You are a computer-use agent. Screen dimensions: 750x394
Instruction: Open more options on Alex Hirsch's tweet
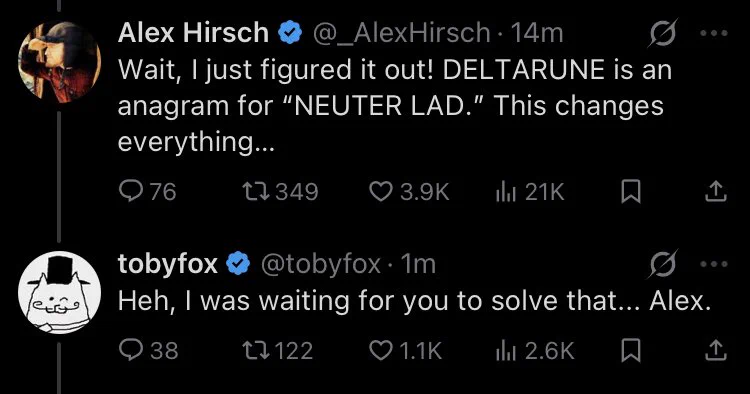pos(714,33)
